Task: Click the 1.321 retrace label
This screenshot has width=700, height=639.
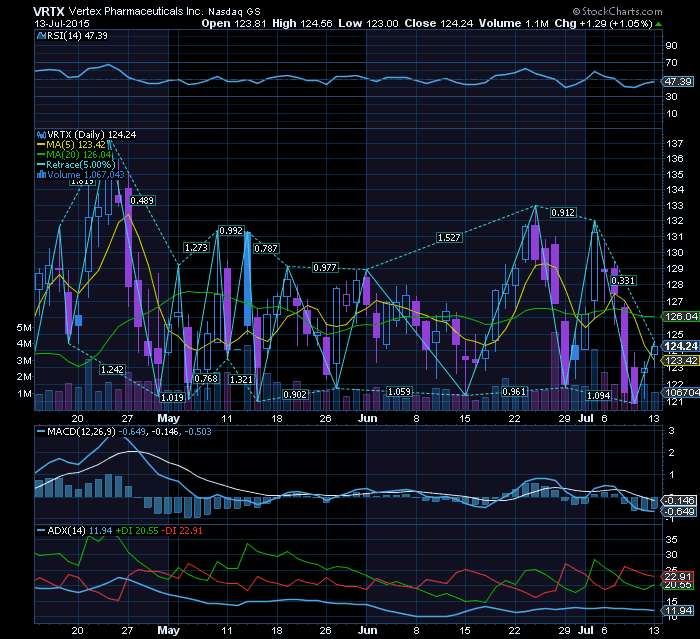Action: click(x=241, y=380)
